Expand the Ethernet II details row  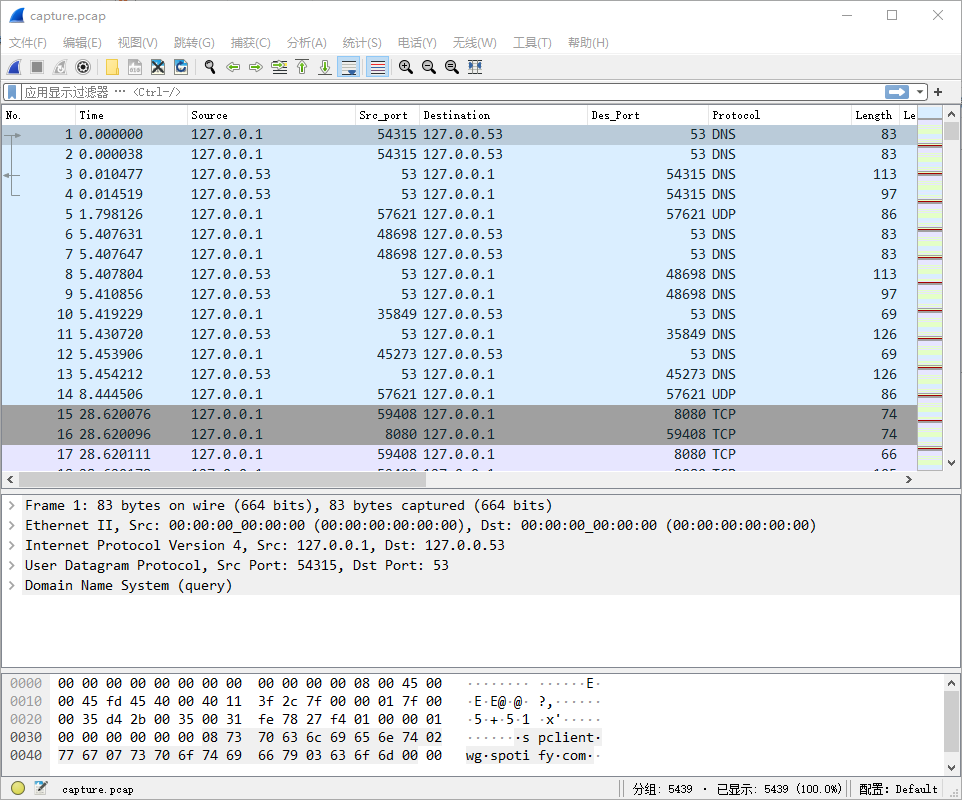pyautogui.click(x=12, y=525)
